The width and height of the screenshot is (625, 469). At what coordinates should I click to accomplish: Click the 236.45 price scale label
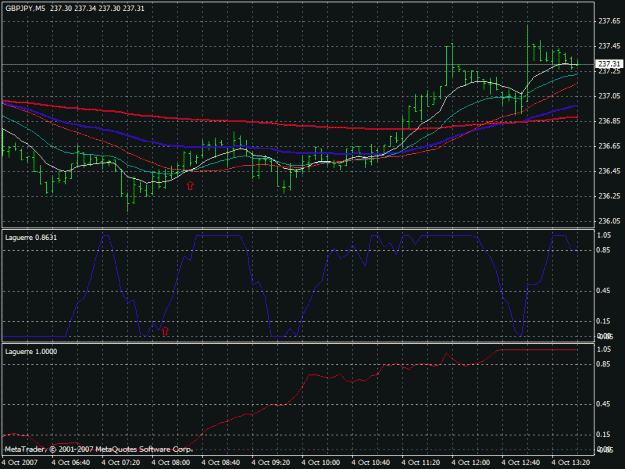[609, 171]
